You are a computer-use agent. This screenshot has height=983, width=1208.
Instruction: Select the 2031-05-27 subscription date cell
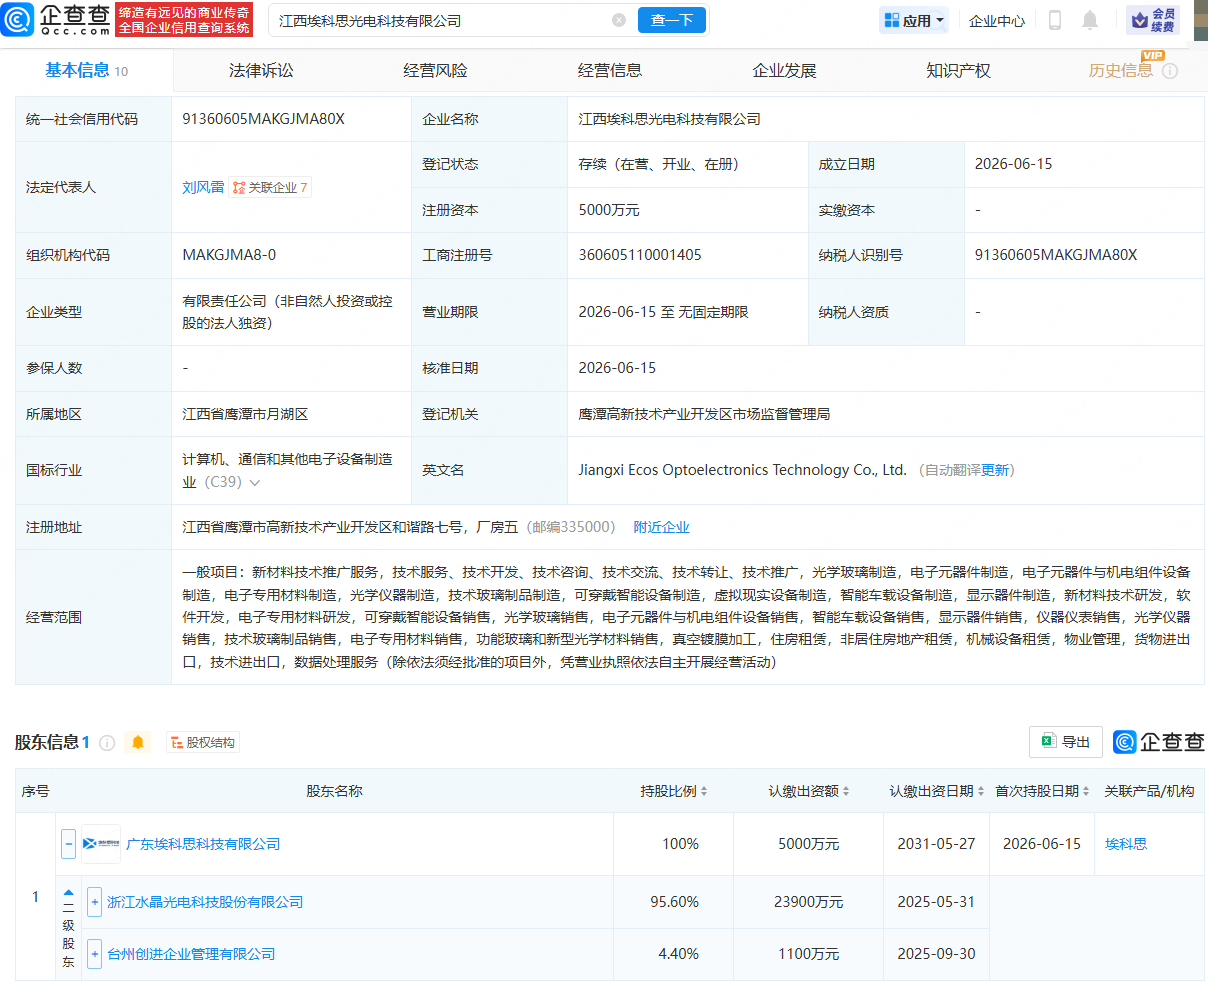tap(936, 844)
